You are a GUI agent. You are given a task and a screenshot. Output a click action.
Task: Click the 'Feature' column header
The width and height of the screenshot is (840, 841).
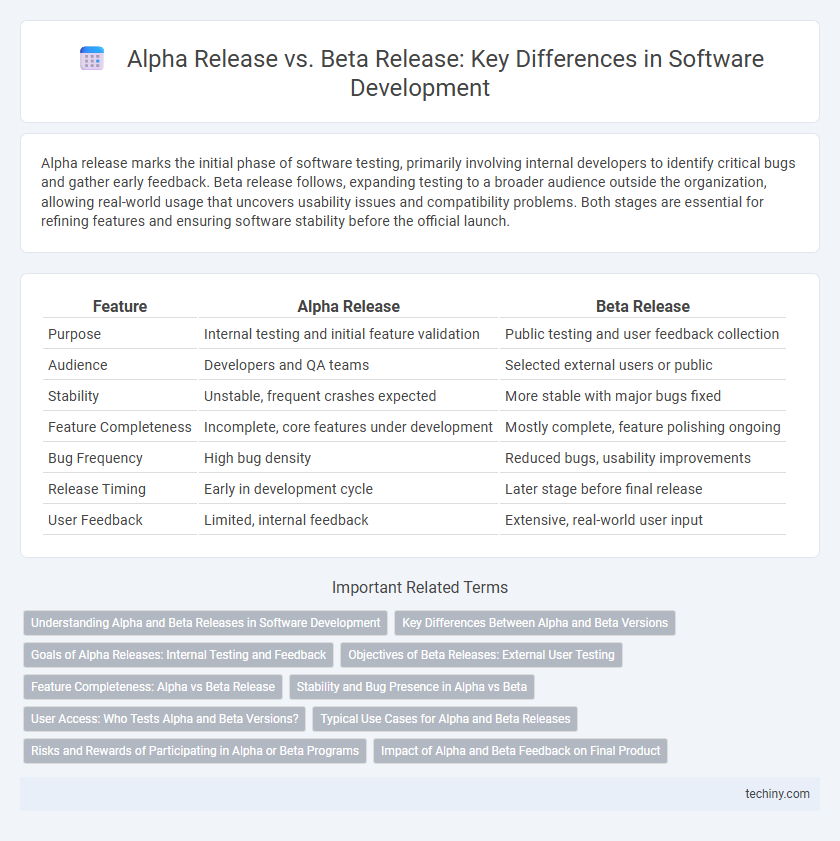click(x=120, y=306)
